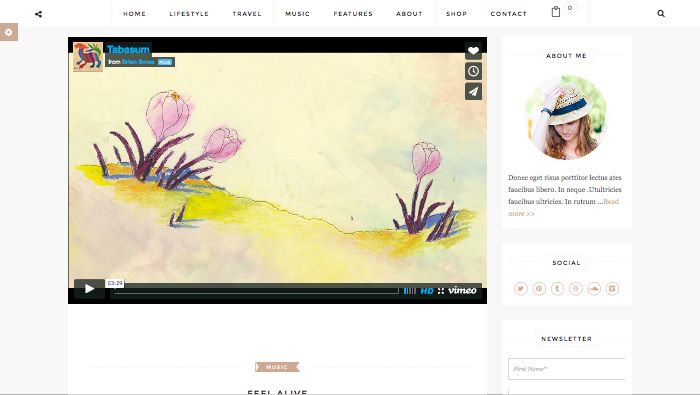Open the second social circle icon

tap(539, 289)
